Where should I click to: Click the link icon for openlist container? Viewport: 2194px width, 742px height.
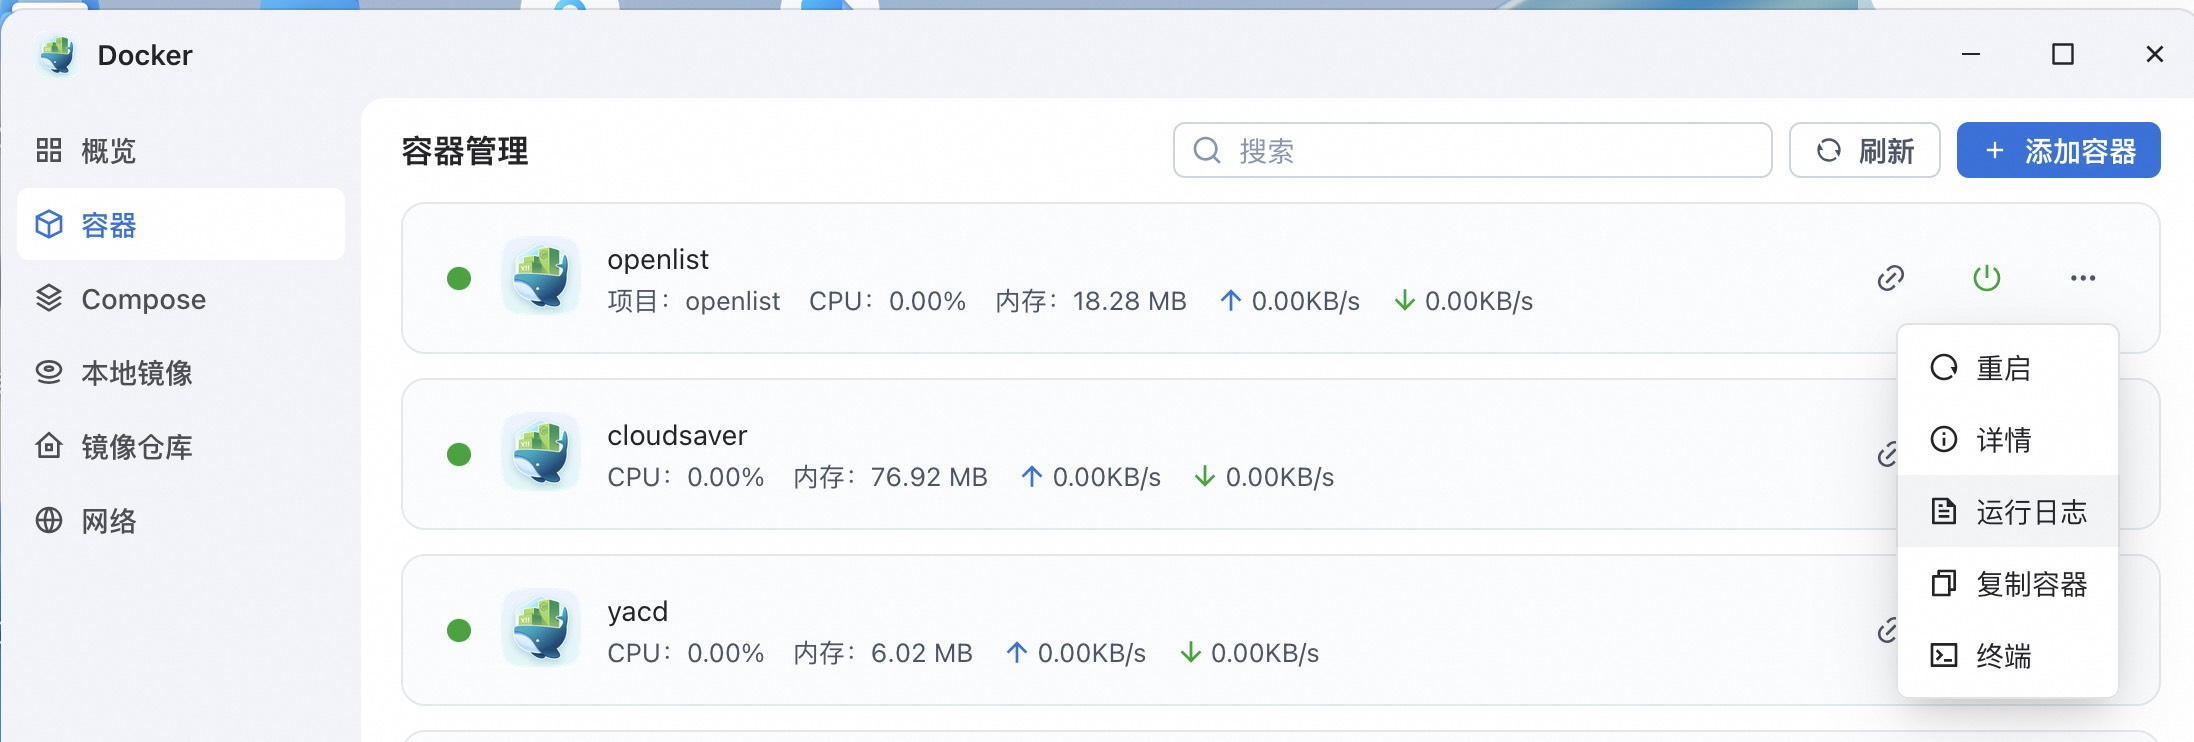(x=1890, y=278)
